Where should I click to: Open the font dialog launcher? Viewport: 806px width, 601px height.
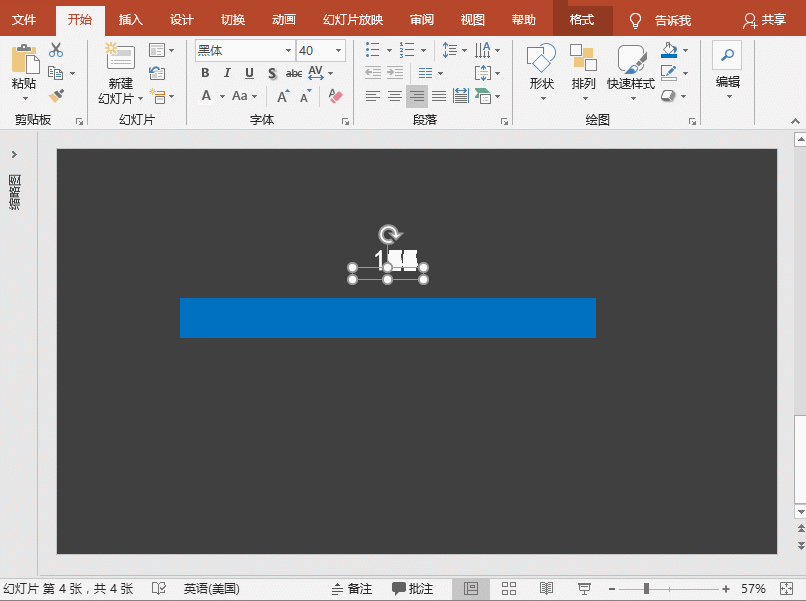[345, 121]
